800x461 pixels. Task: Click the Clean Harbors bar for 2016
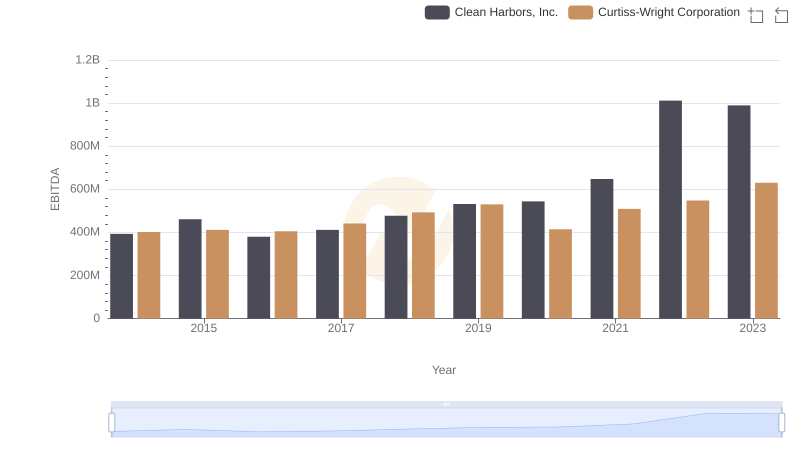(259, 277)
